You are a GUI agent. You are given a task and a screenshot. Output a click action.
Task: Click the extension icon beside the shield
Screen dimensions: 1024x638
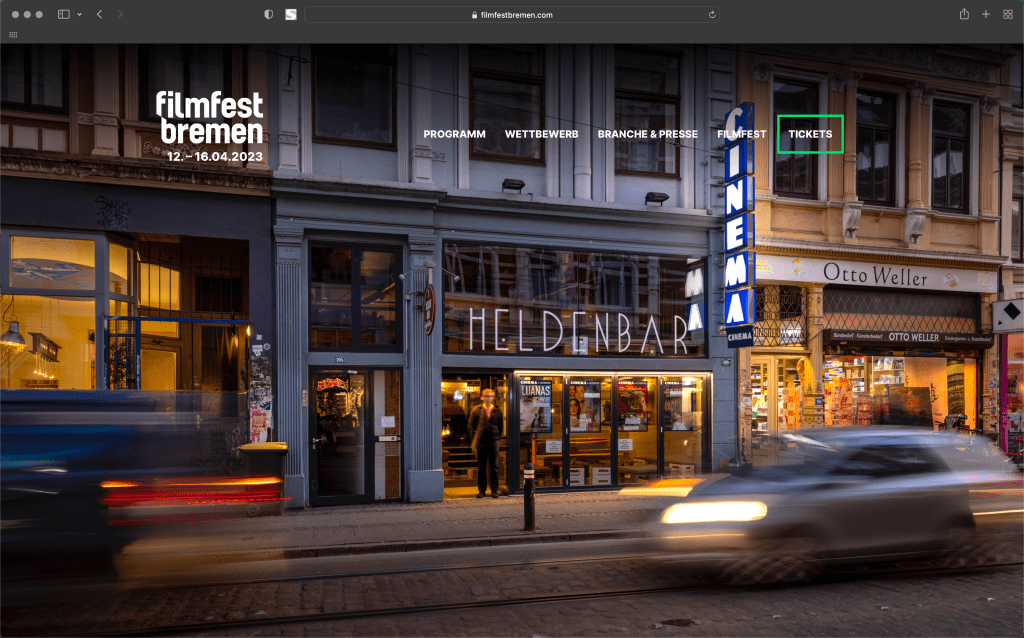click(291, 15)
